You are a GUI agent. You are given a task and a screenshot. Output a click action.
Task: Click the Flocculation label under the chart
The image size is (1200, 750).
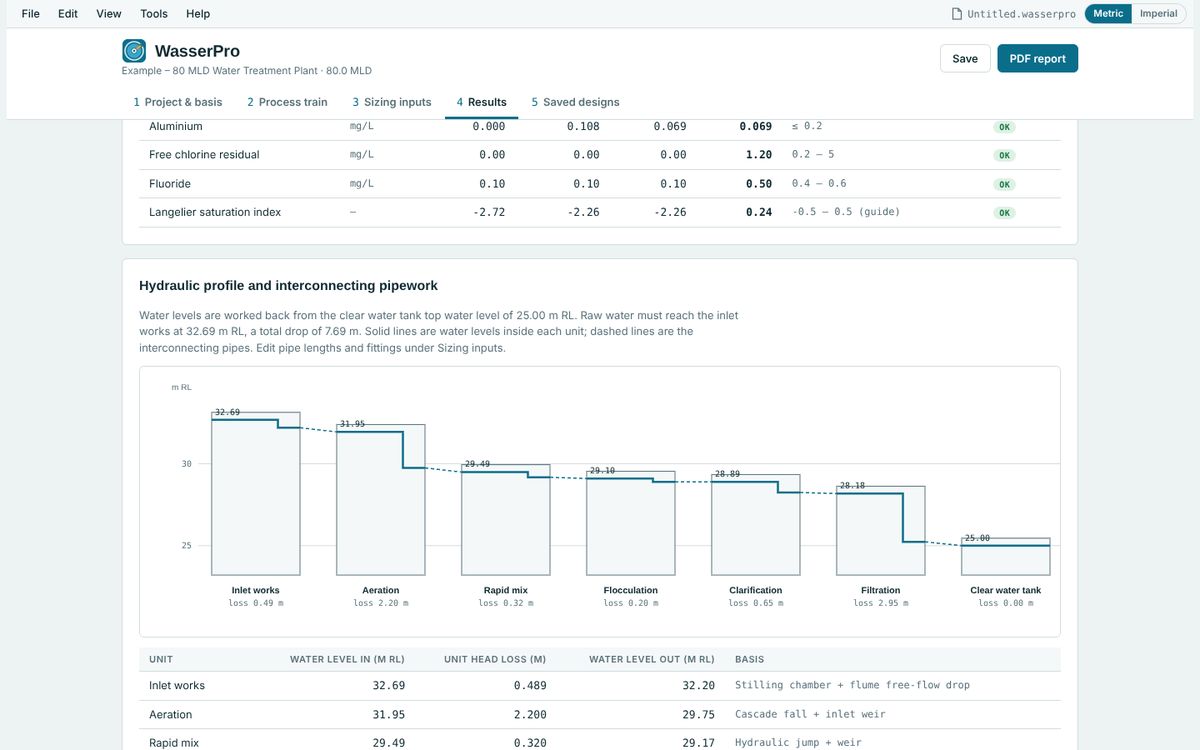click(630, 590)
